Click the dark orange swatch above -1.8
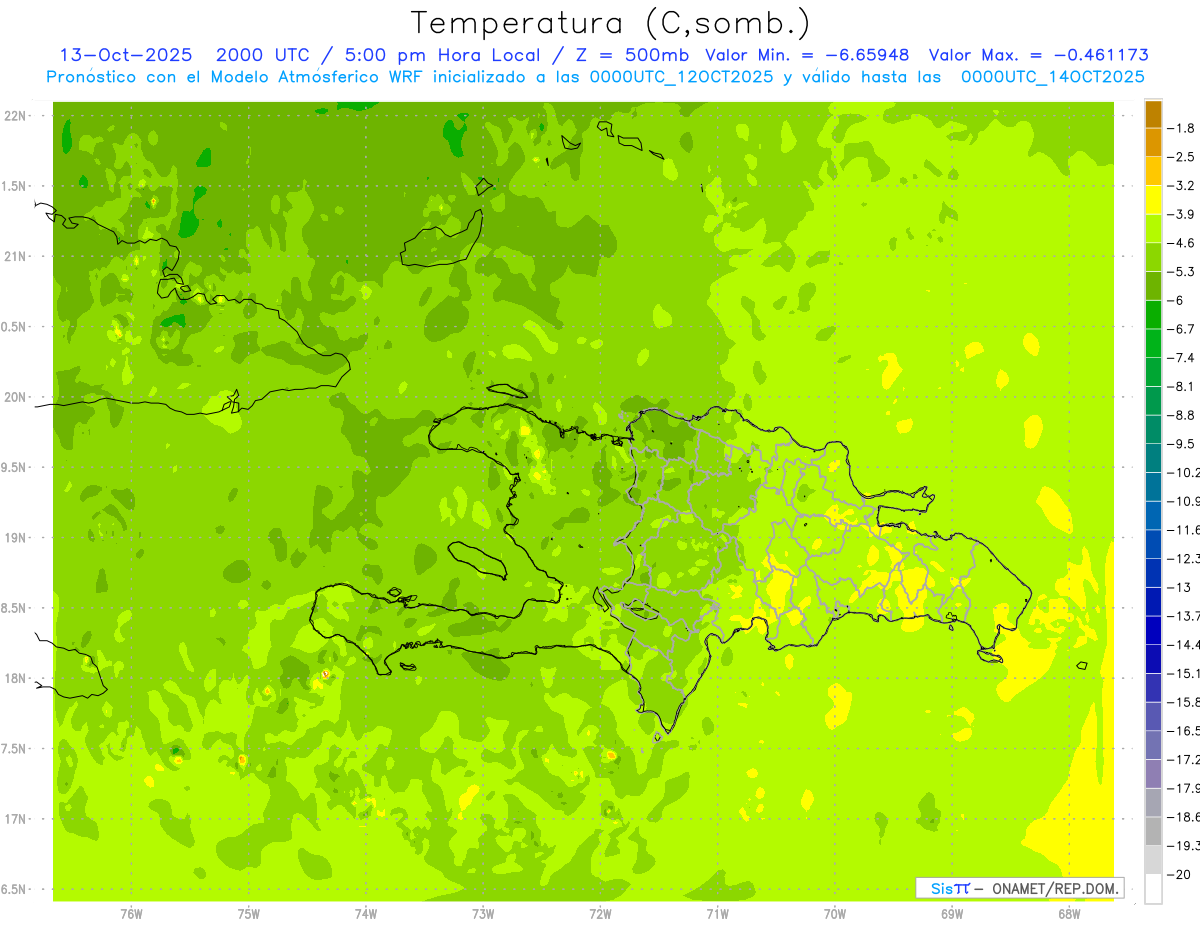1200x927 pixels. (x=1153, y=115)
